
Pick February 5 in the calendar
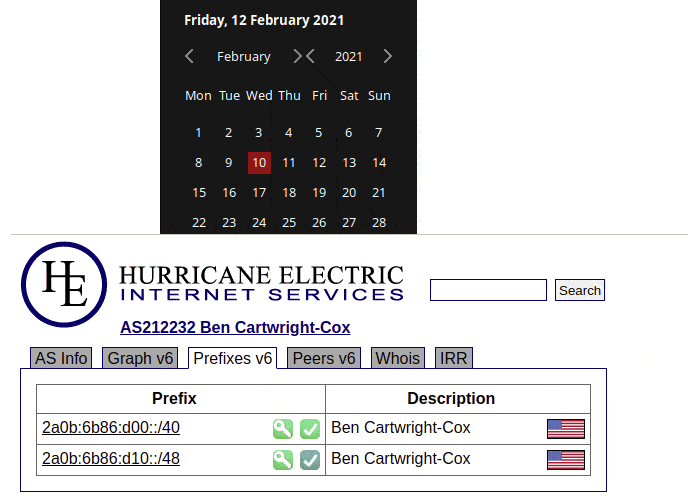[x=318, y=133]
